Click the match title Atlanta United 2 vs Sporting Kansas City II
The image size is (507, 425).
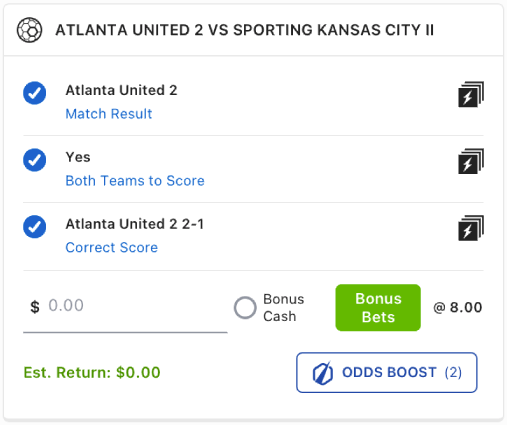tap(244, 30)
